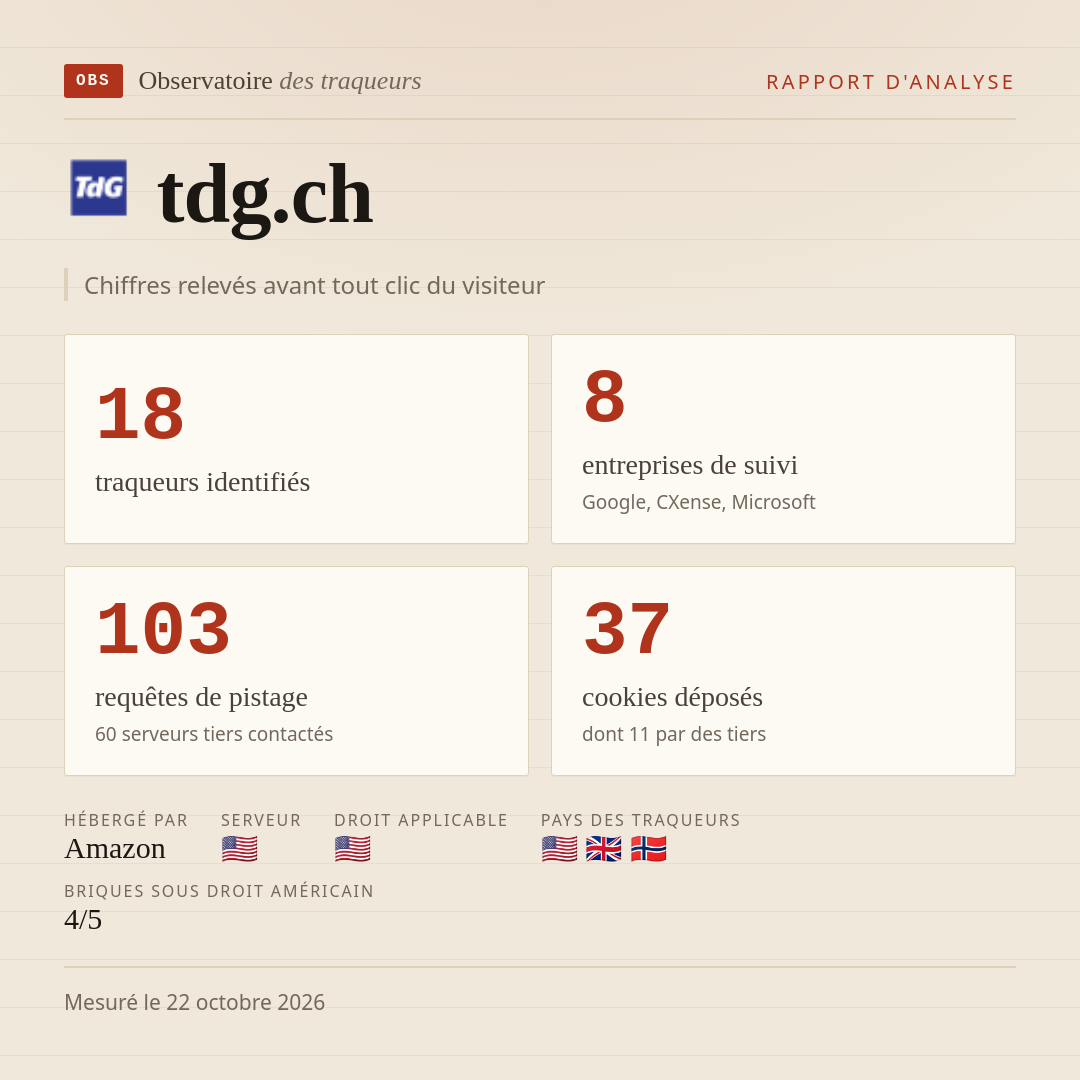The image size is (1080, 1080).
Task: Click the text Google, CXense, Microsoft
Action: 698,502
